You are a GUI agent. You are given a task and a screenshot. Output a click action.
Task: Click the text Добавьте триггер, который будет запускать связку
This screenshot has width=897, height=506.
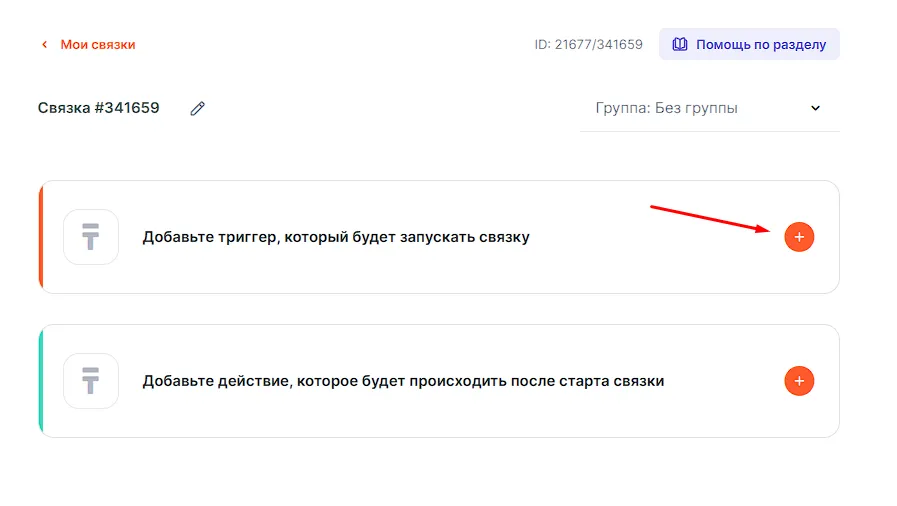(336, 237)
